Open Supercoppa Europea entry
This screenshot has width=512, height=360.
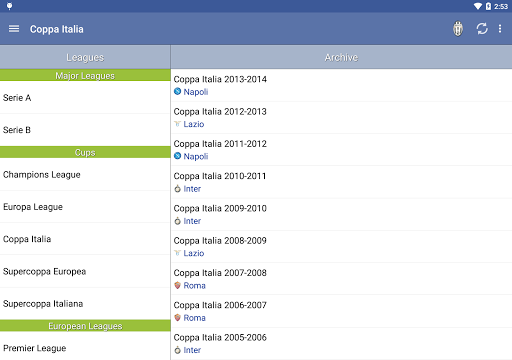pyautogui.click(x=85, y=271)
